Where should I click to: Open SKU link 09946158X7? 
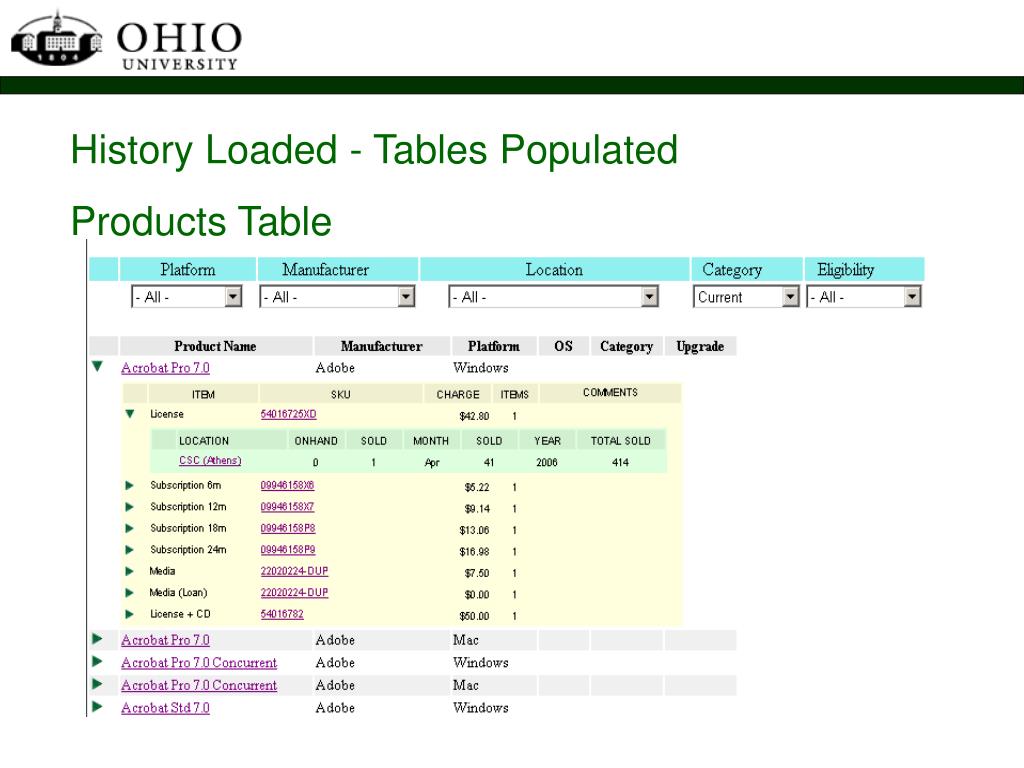(287, 507)
